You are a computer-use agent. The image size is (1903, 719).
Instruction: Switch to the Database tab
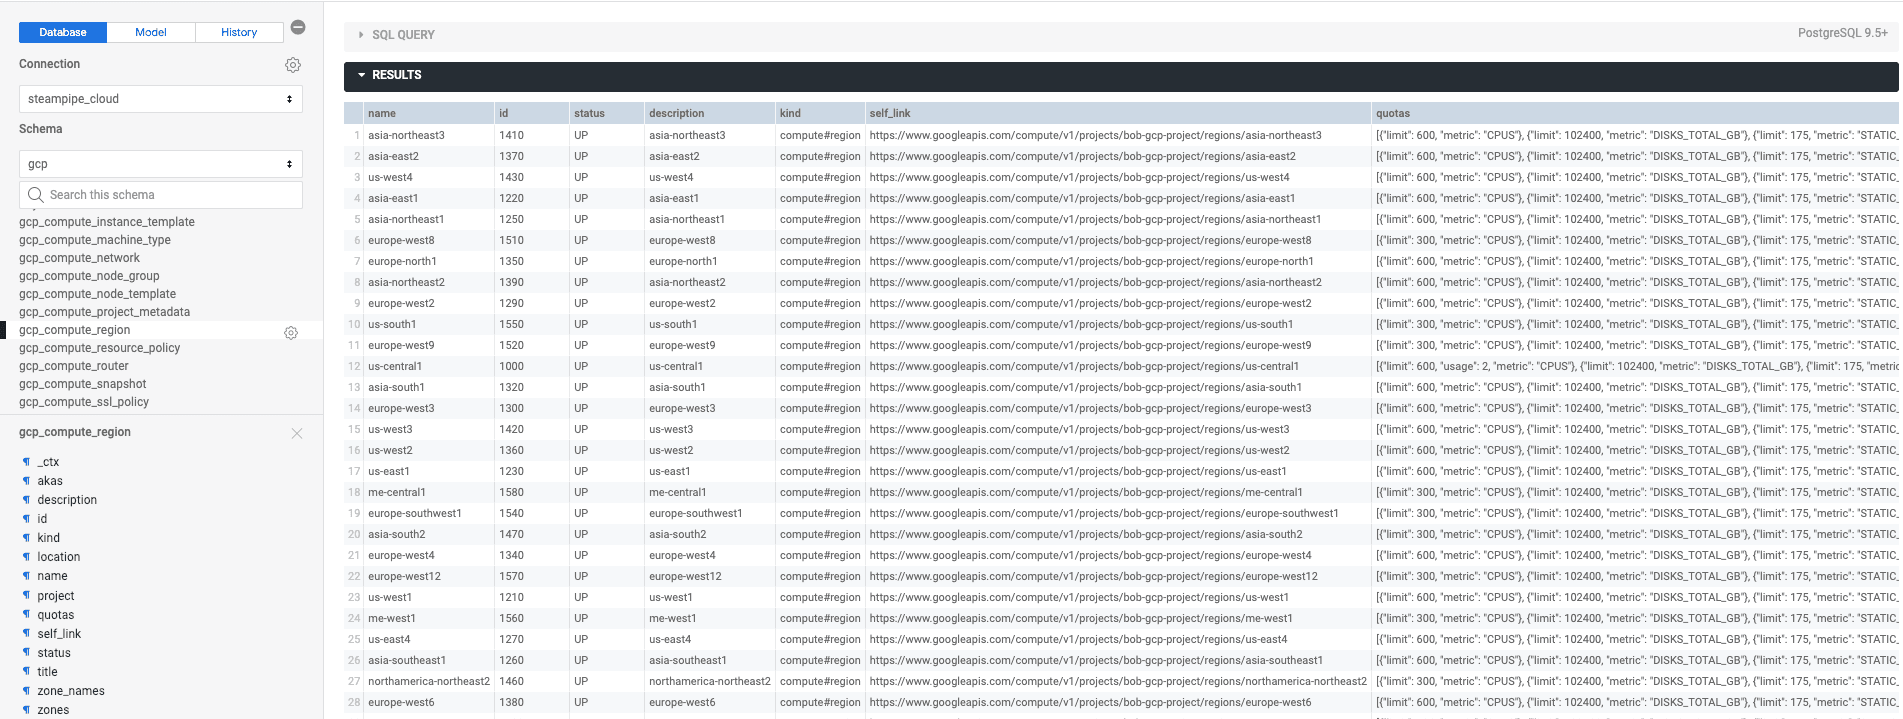pos(63,32)
